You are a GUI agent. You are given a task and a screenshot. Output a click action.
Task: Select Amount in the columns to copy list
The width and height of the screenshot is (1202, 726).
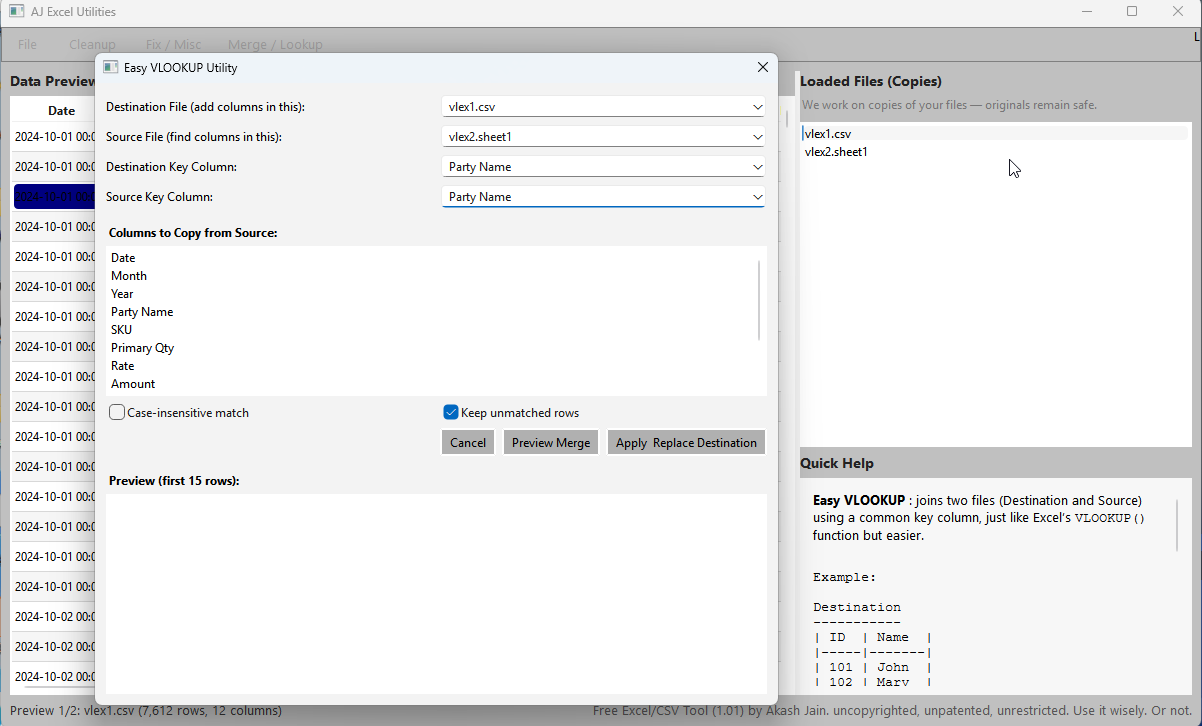coord(133,383)
